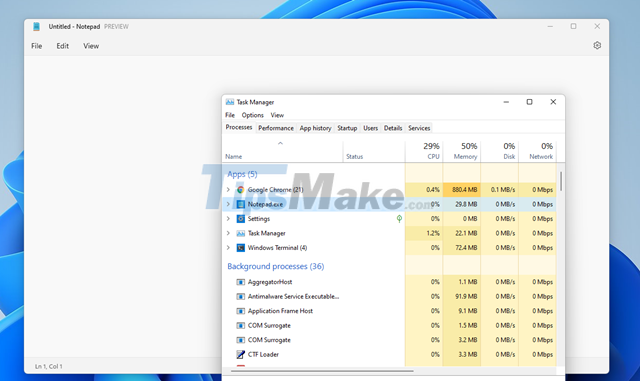This screenshot has width=640, height=381.
Task: Click the Task Manager vertical scrollbar thumb
Action: (x=561, y=181)
